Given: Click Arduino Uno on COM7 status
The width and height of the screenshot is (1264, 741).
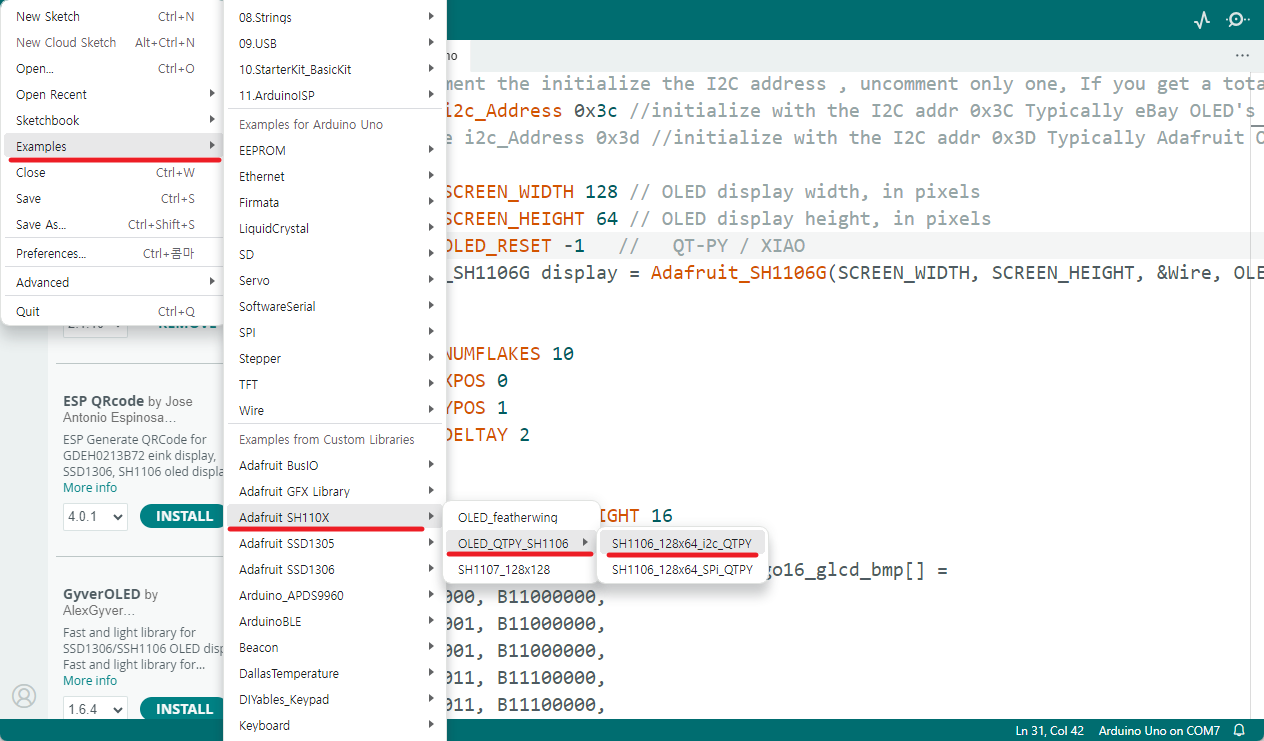Looking at the screenshot, I should (x=1159, y=731).
